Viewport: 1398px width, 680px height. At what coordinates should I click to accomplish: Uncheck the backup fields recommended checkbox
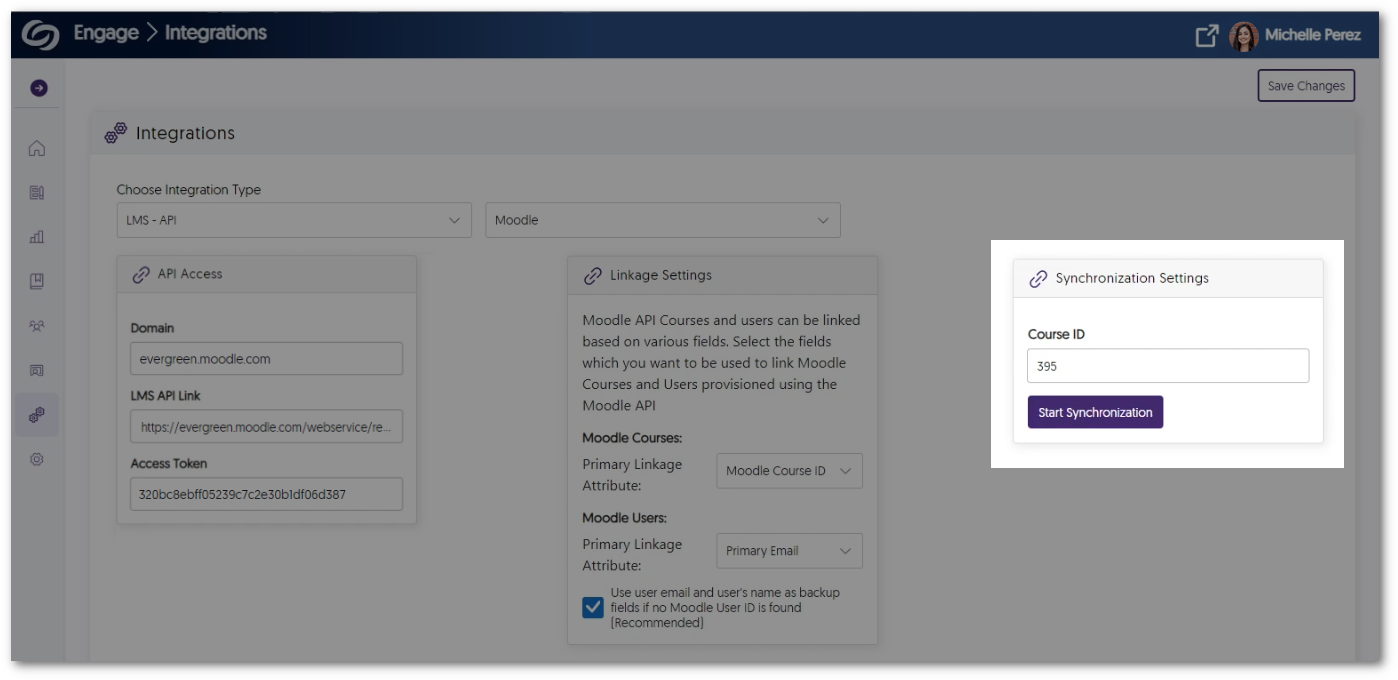[x=592, y=607]
